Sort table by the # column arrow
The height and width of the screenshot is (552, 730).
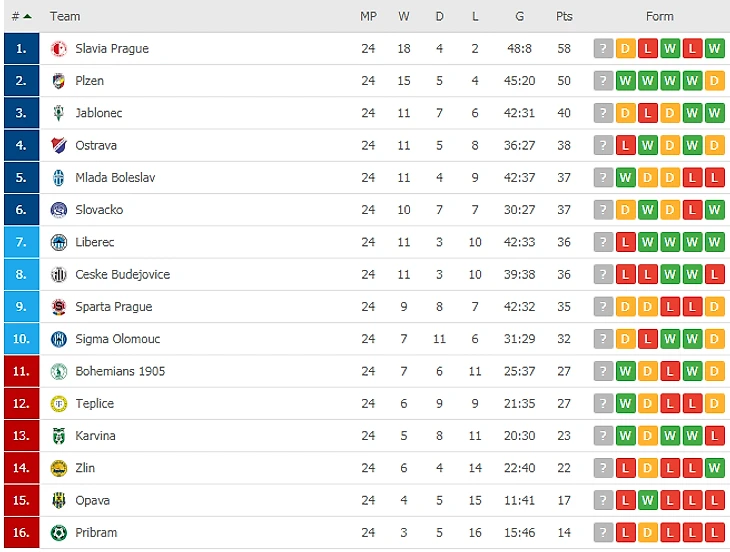[x=27, y=16]
